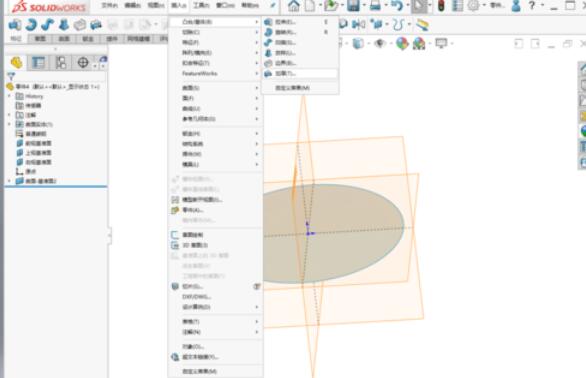The width and height of the screenshot is (586, 378).
Task: Click the Boundary Boss/Base toolbar icon
Action: point(80,25)
